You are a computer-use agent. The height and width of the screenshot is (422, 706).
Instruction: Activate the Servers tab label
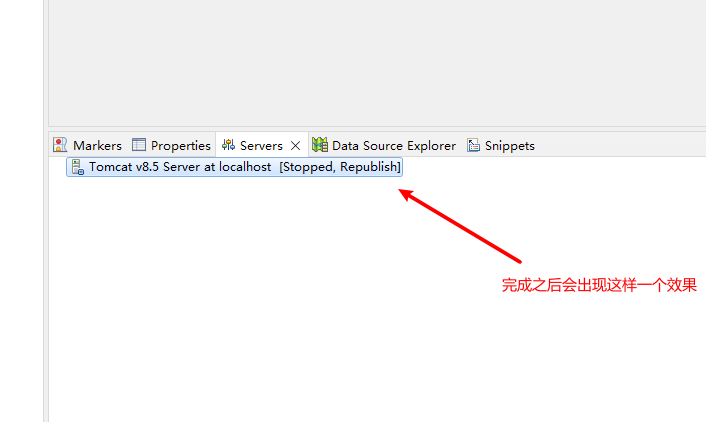click(x=261, y=145)
